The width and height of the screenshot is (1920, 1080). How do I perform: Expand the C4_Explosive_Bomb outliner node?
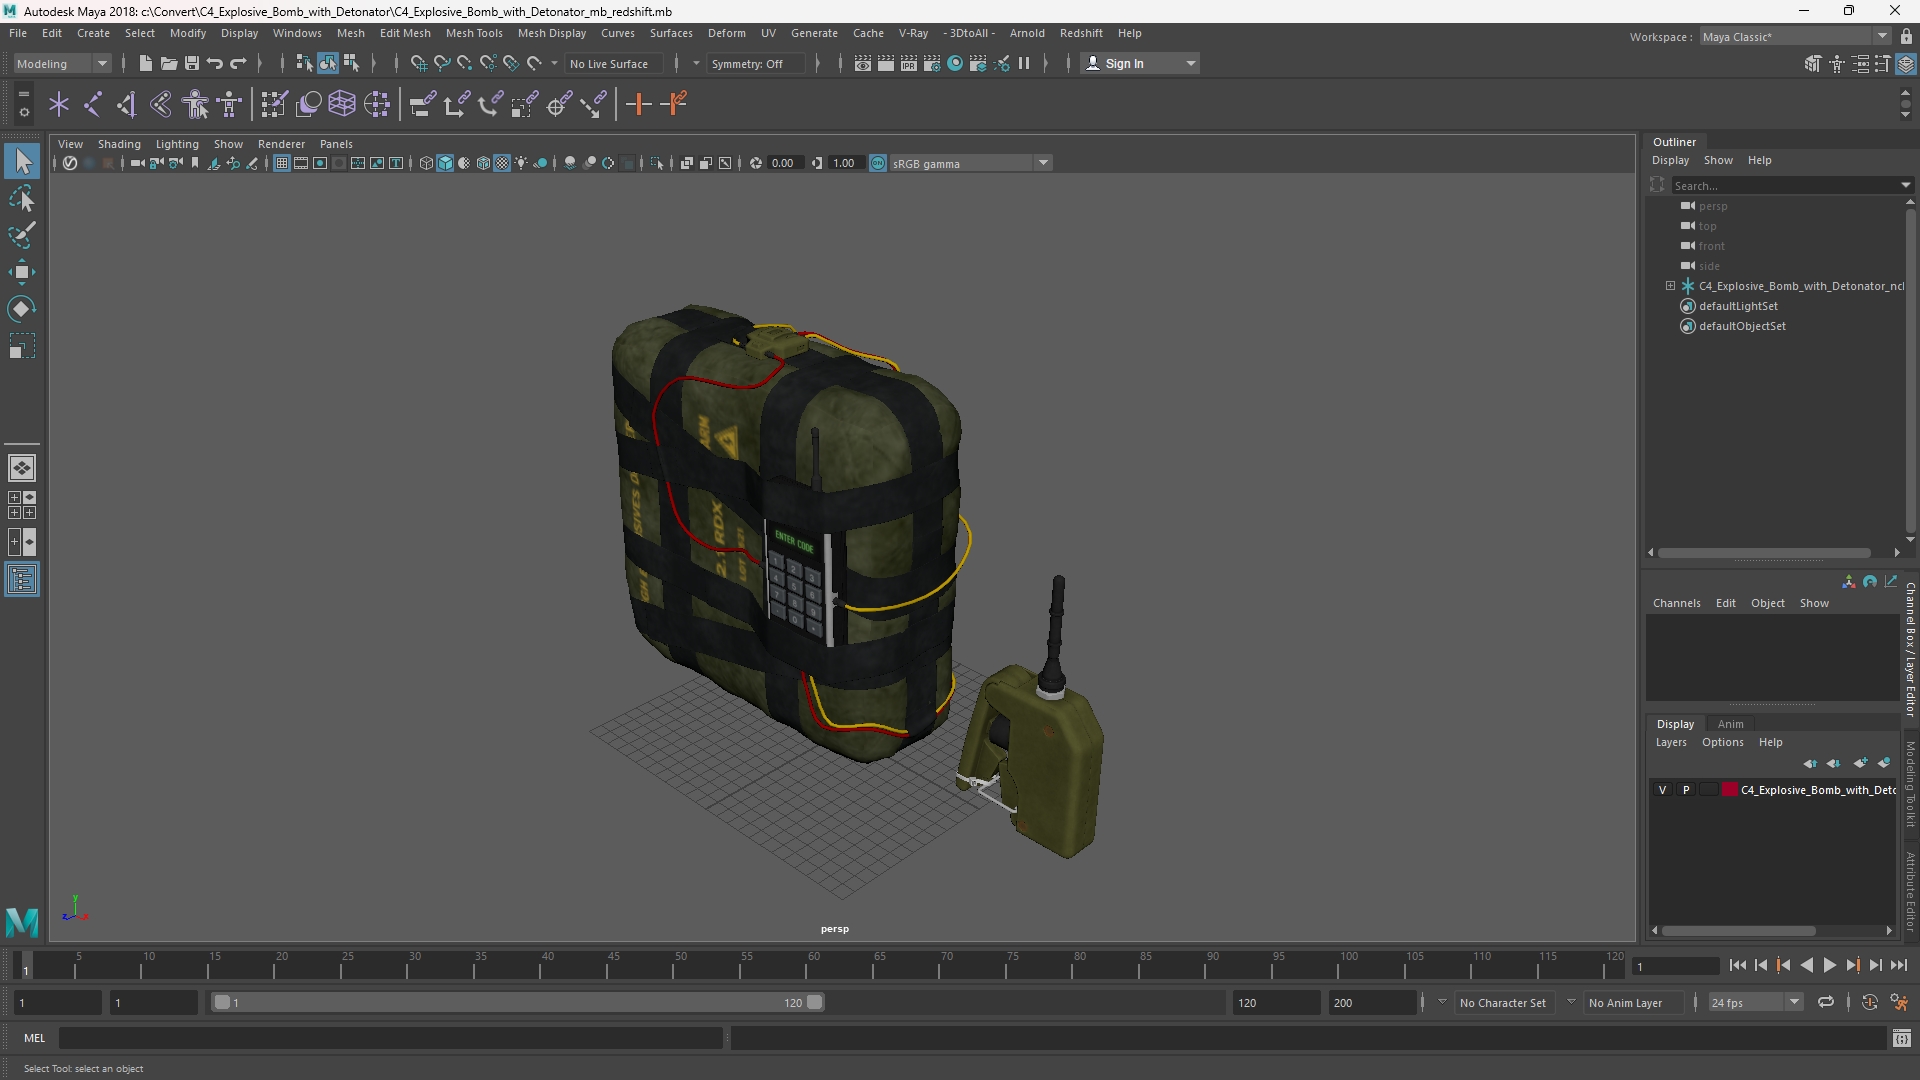click(1670, 286)
